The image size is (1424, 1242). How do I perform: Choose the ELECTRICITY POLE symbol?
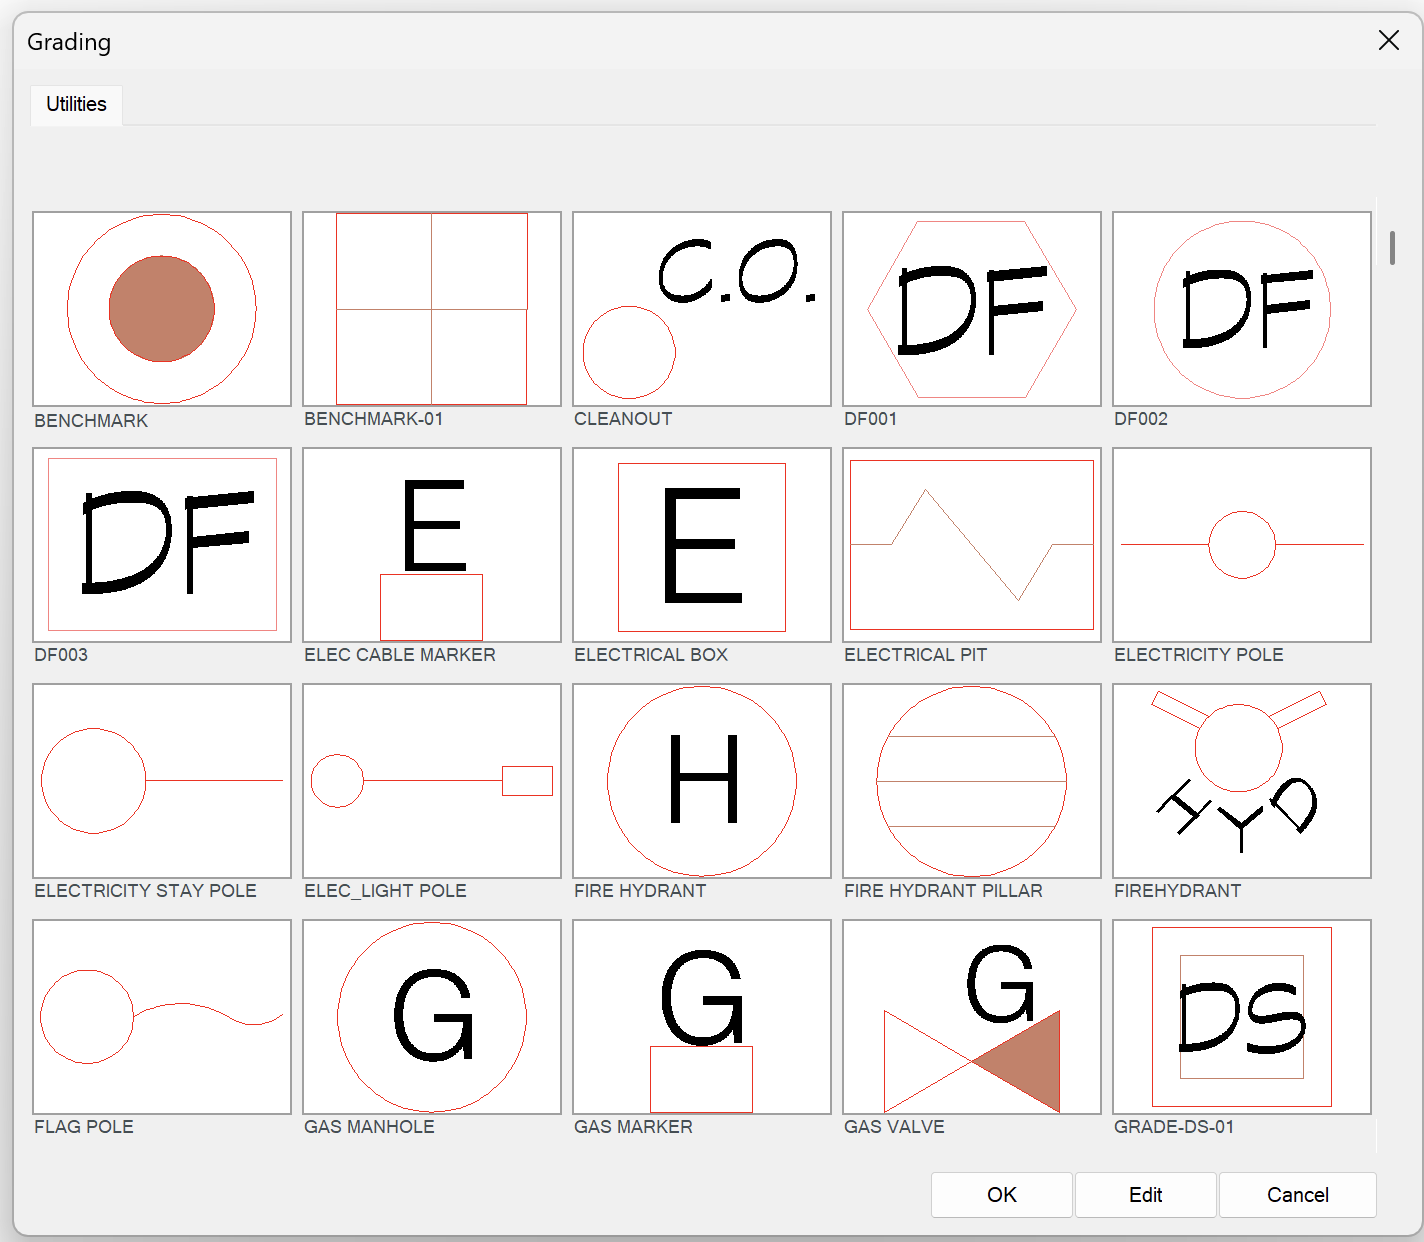click(1242, 545)
